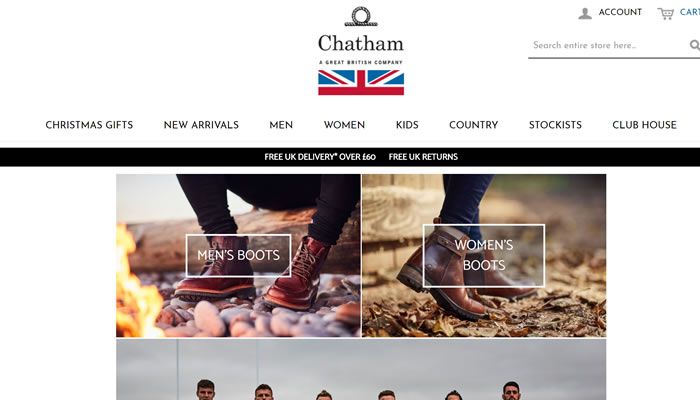Click the Men's Boots banner button
Image resolution: width=700 pixels, height=400 pixels.
click(238, 255)
